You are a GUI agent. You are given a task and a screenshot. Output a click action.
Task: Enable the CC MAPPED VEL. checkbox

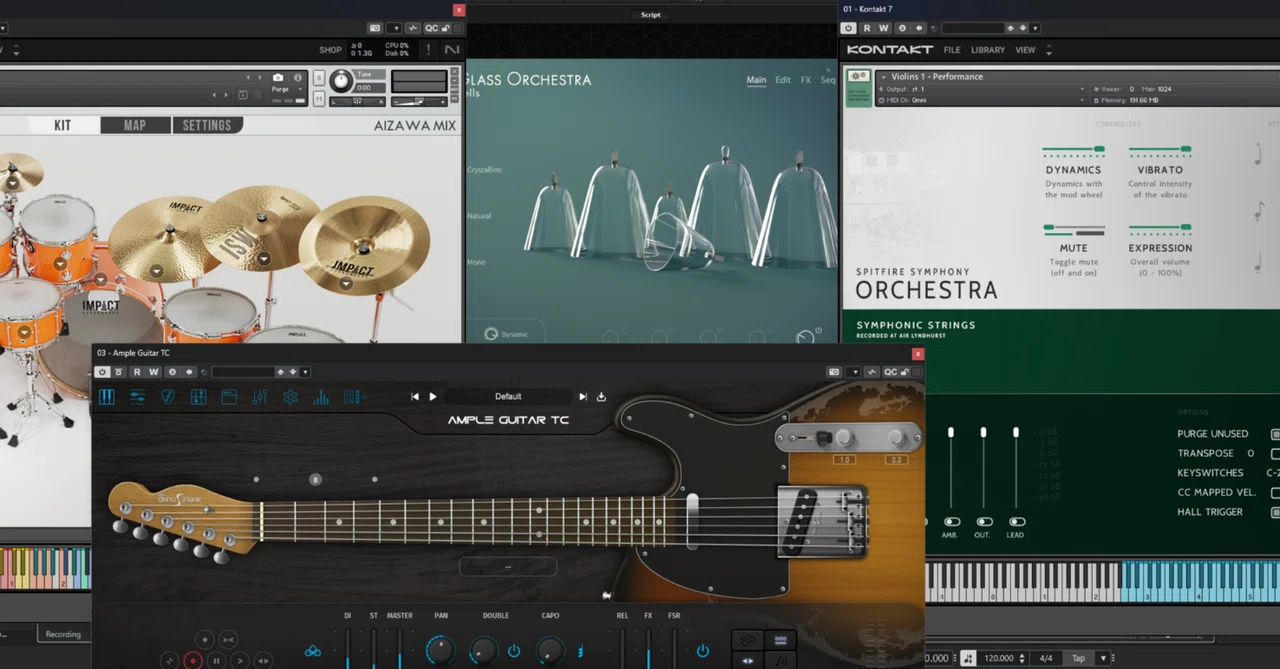[1275, 493]
